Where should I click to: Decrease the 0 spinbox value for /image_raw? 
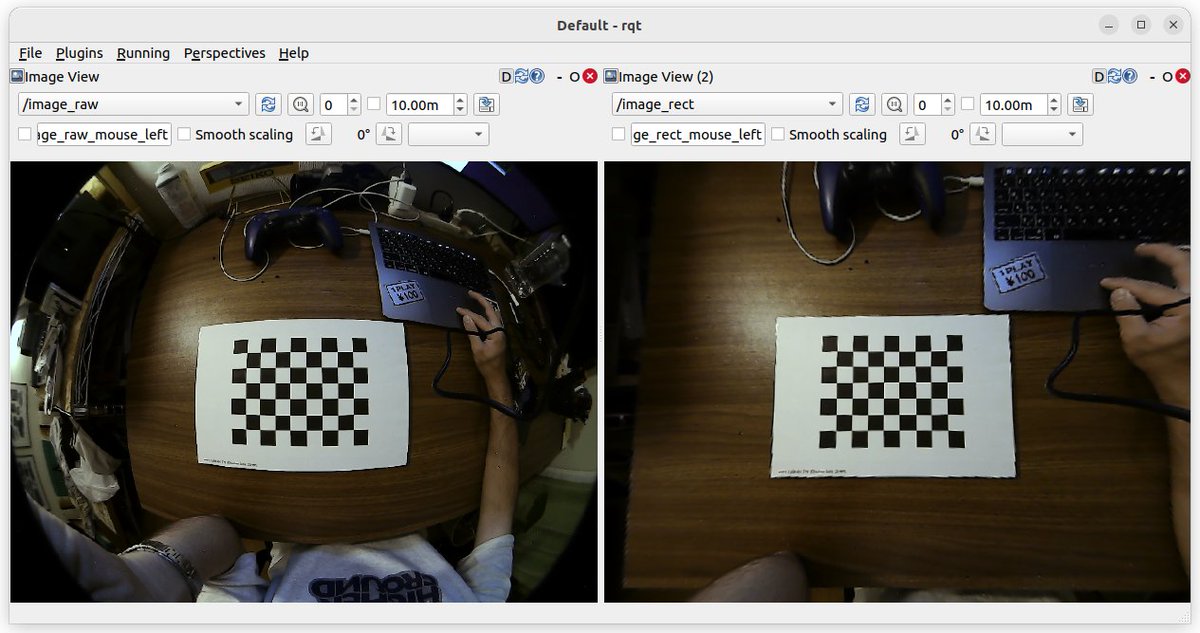click(x=354, y=110)
